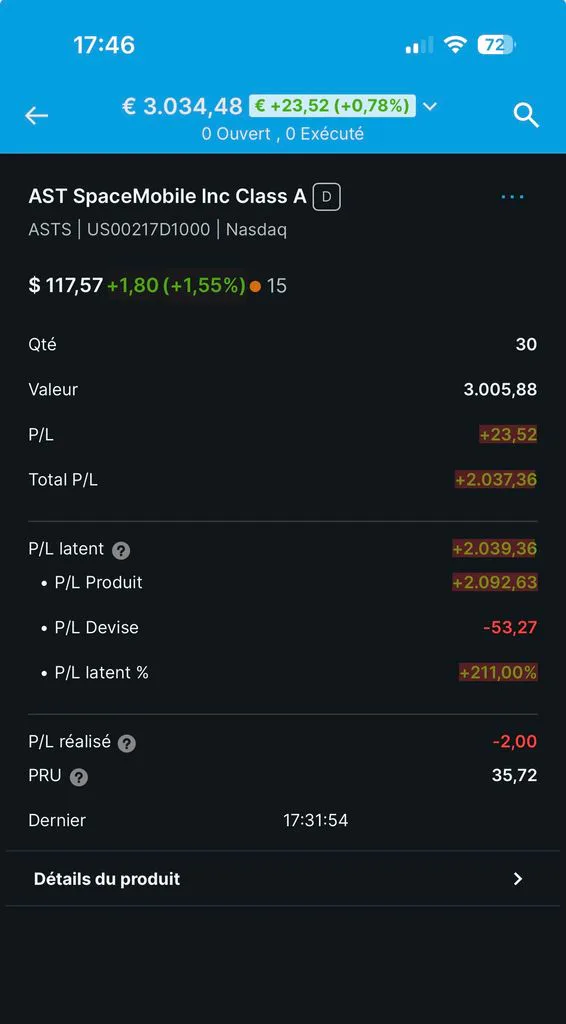Tap the € 3.034,48 portfolio total
The image size is (566, 1024).
tap(182, 106)
